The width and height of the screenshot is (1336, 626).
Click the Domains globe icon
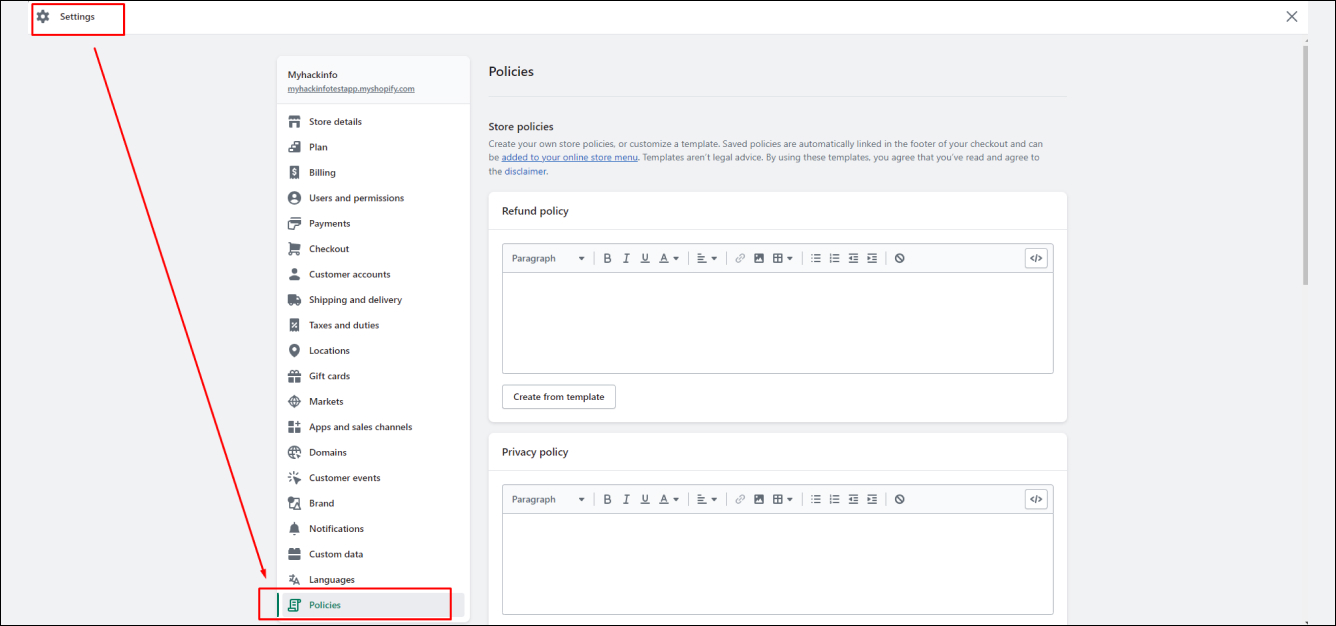coord(294,452)
